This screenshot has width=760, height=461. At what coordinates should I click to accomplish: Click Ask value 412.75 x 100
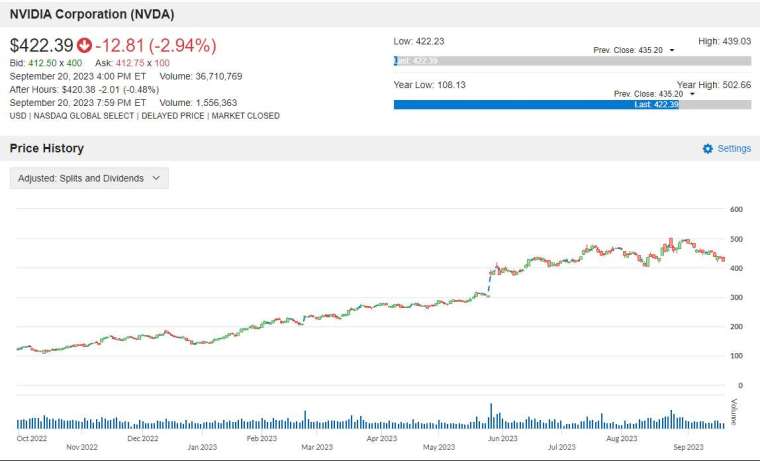click(142, 63)
